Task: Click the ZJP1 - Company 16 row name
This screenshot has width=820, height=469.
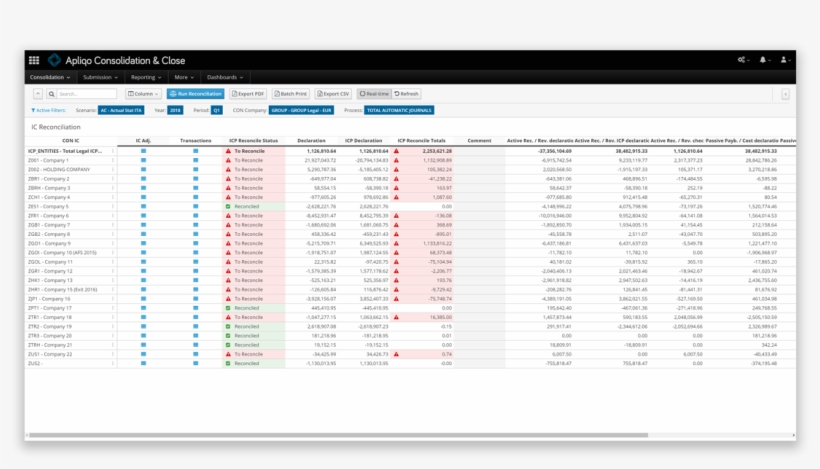Action: 49,299
